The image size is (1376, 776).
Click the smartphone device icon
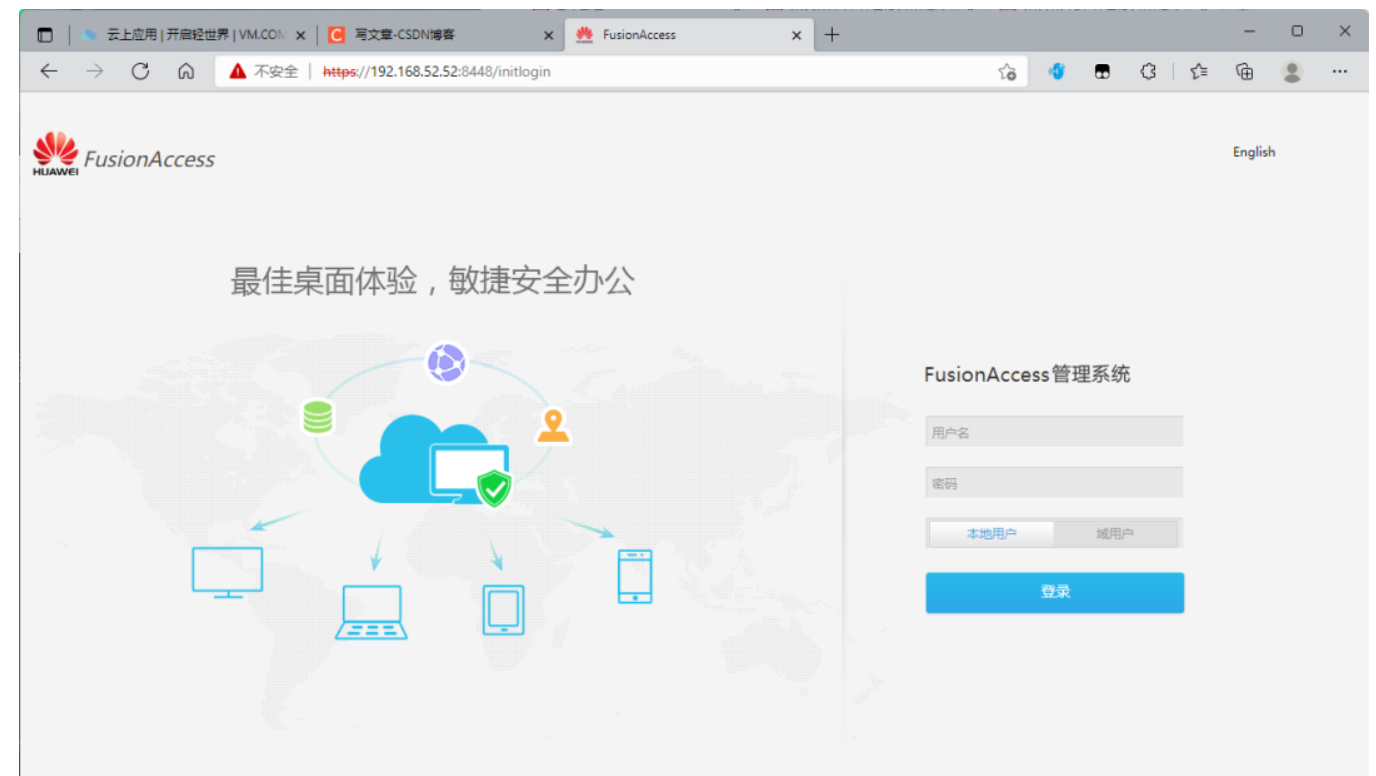tap(634, 577)
